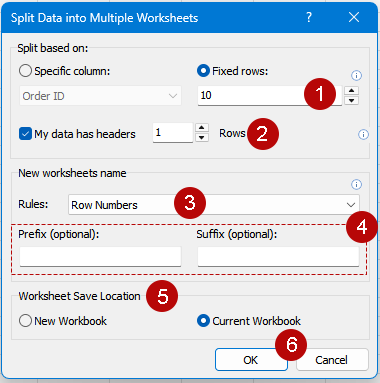This screenshot has height=383, width=380.
Task: Increase fixed rows value with up arrow
Action: [351, 91]
